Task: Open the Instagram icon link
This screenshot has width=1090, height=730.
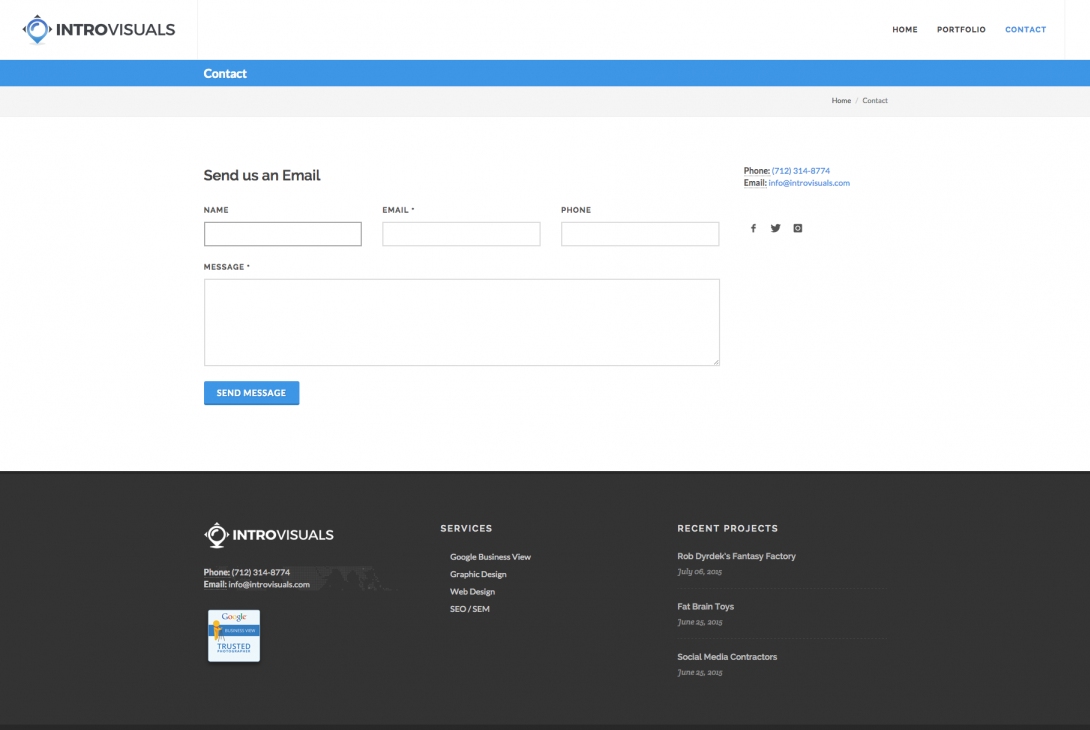Action: (x=797, y=228)
